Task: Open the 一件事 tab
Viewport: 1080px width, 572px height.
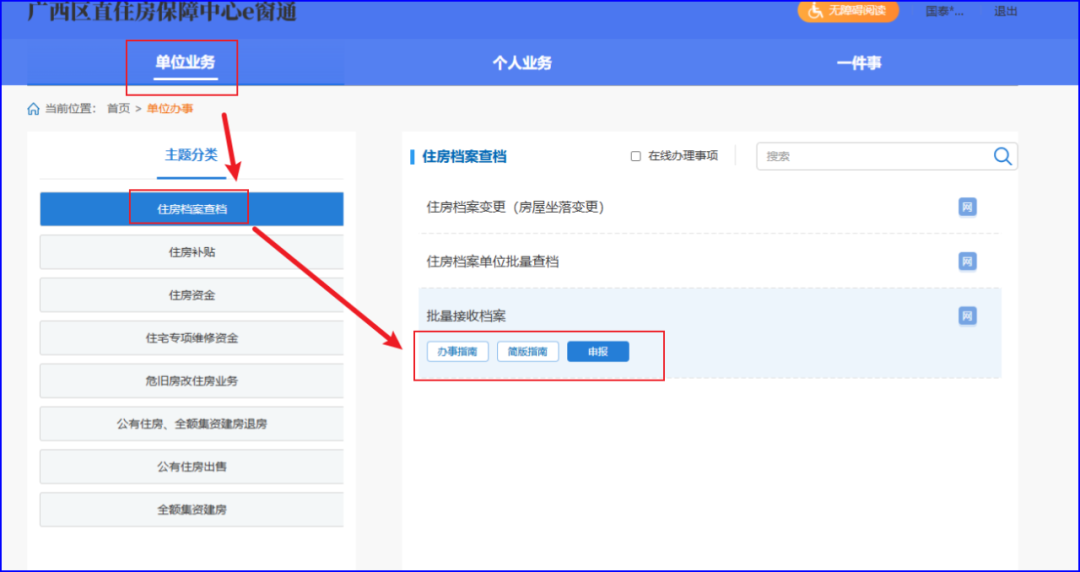Action: click(858, 63)
